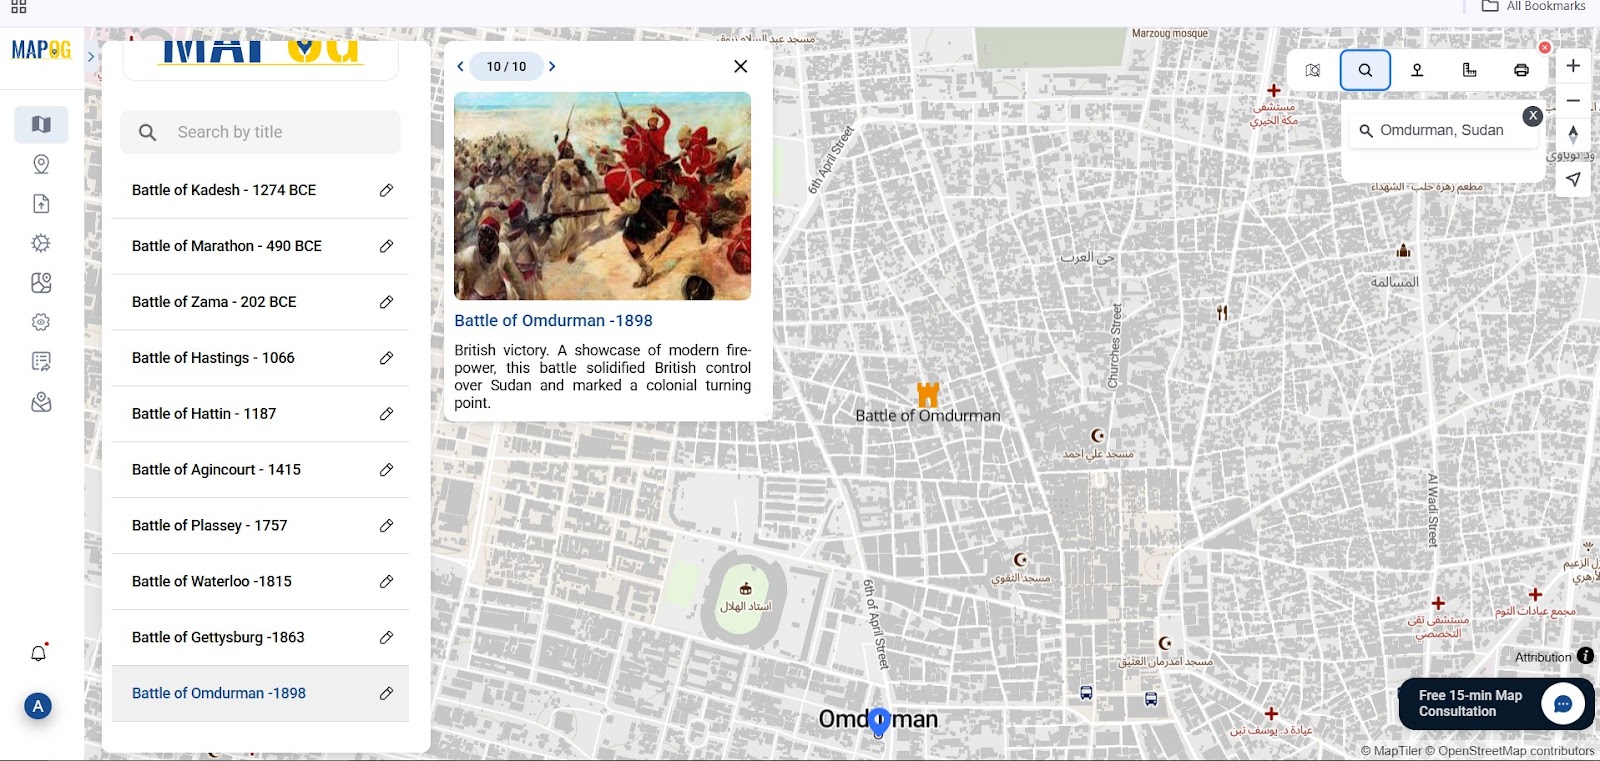The image size is (1600, 761).
Task: Open the file upload icon in sidebar
Action: pyautogui.click(x=41, y=204)
